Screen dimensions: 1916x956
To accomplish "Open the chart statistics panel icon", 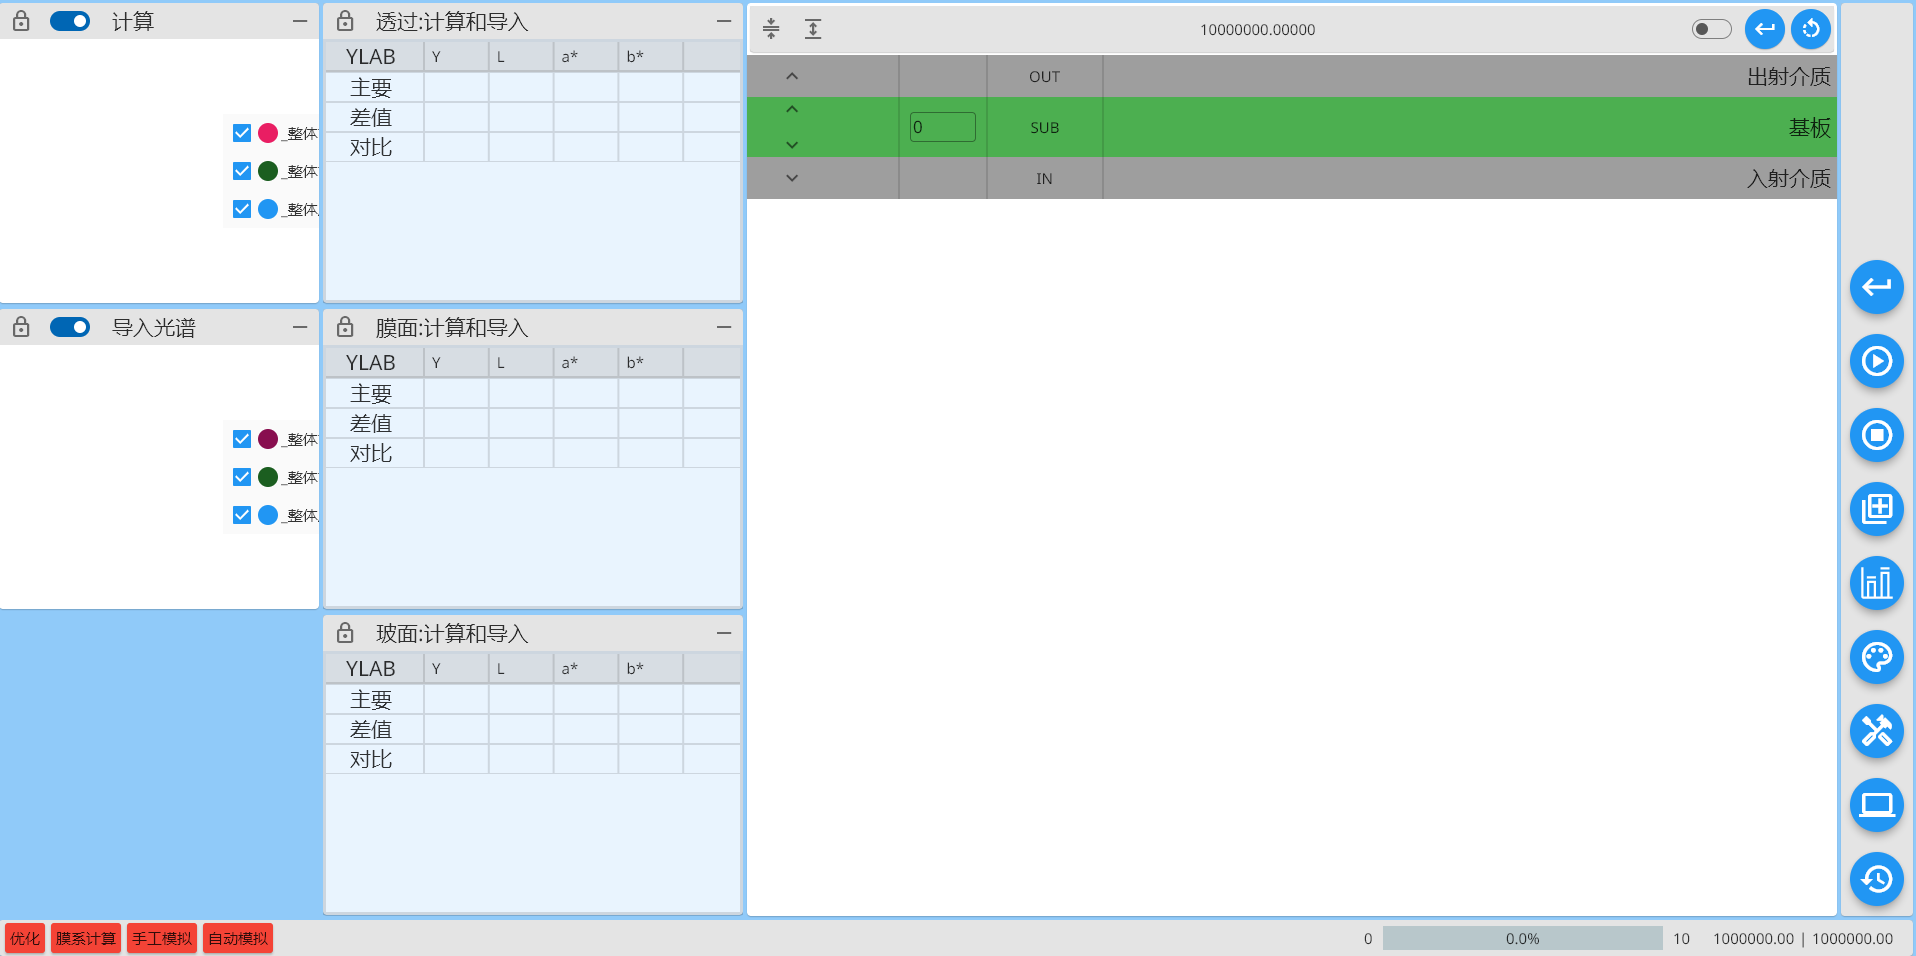I will tap(1876, 583).
